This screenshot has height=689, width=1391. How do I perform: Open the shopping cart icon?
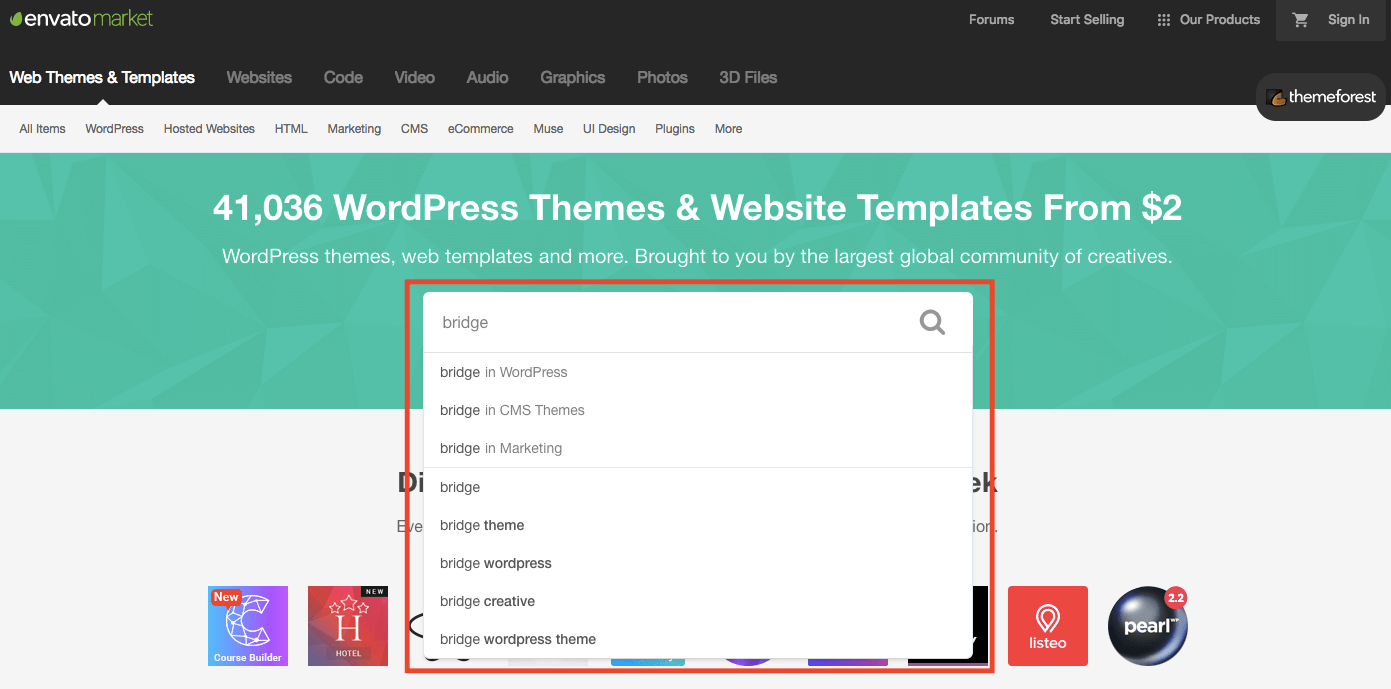point(1300,20)
